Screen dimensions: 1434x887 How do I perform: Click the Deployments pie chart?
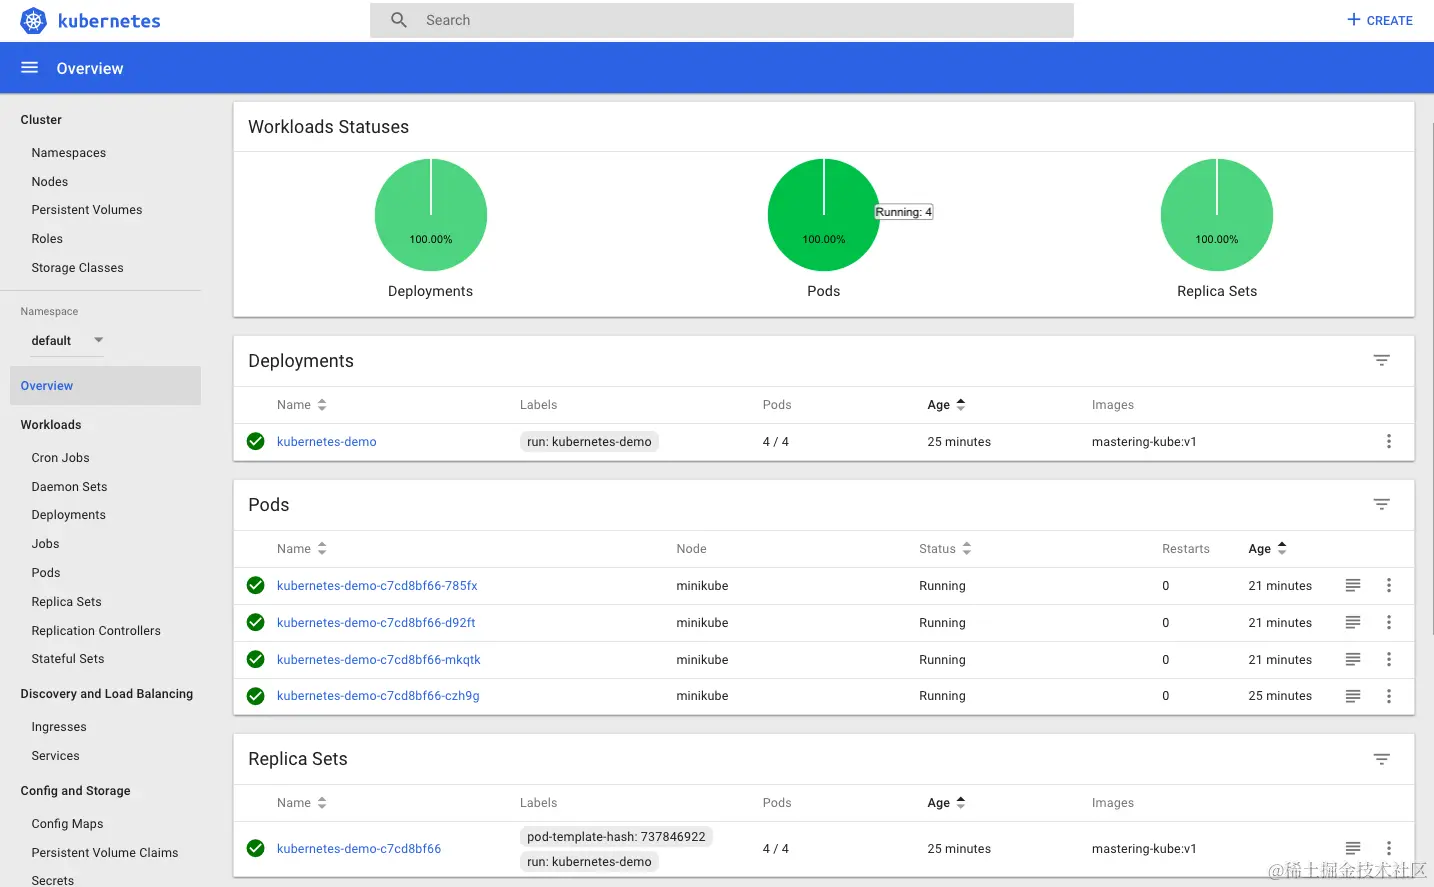(431, 215)
